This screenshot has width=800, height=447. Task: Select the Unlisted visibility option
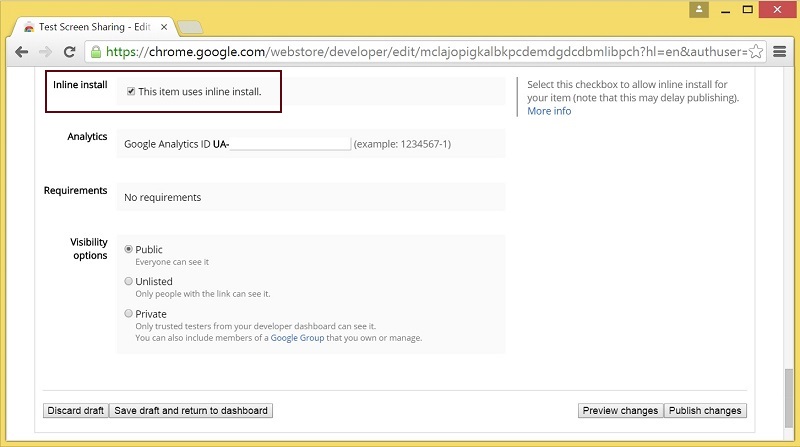click(128, 281)
